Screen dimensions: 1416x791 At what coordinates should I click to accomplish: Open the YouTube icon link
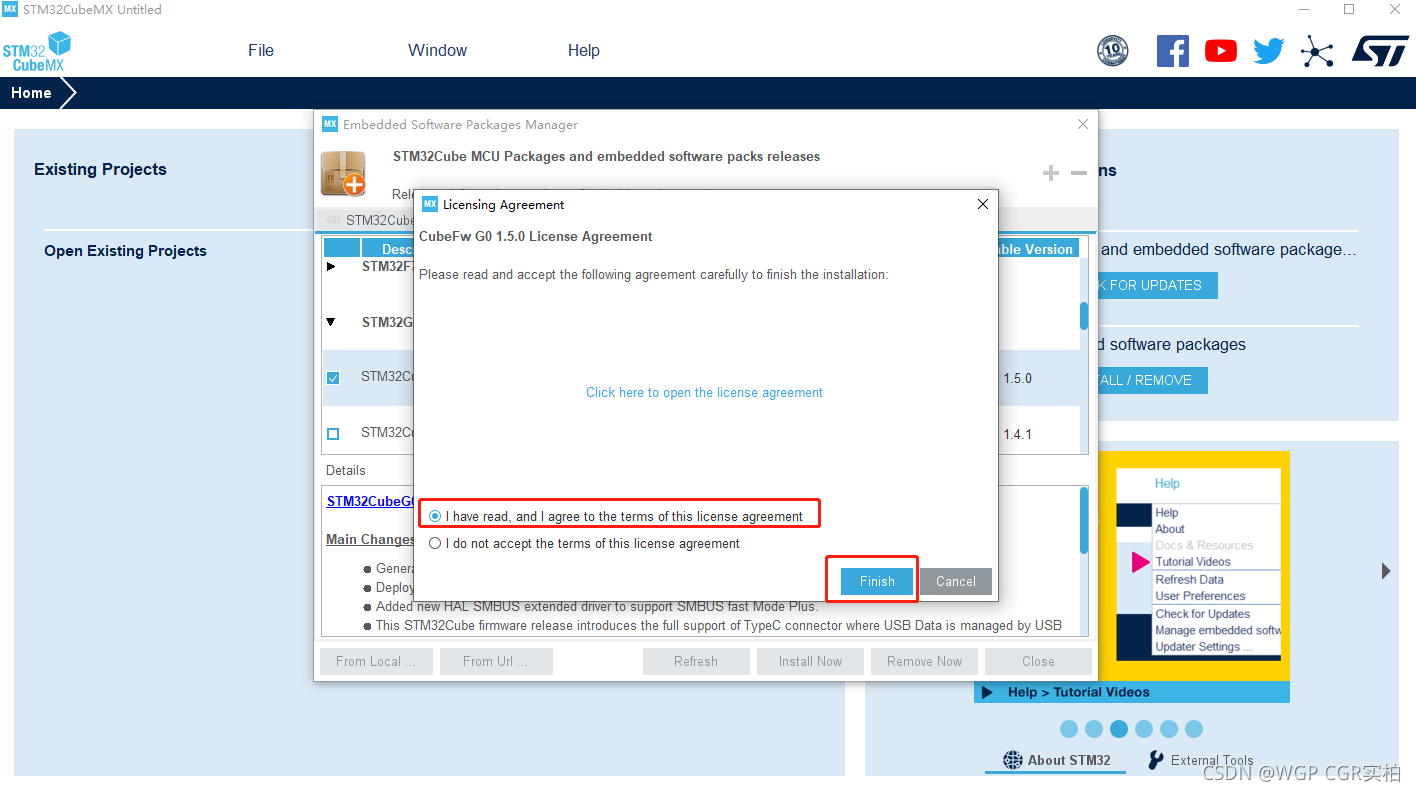click(1220, 51)
